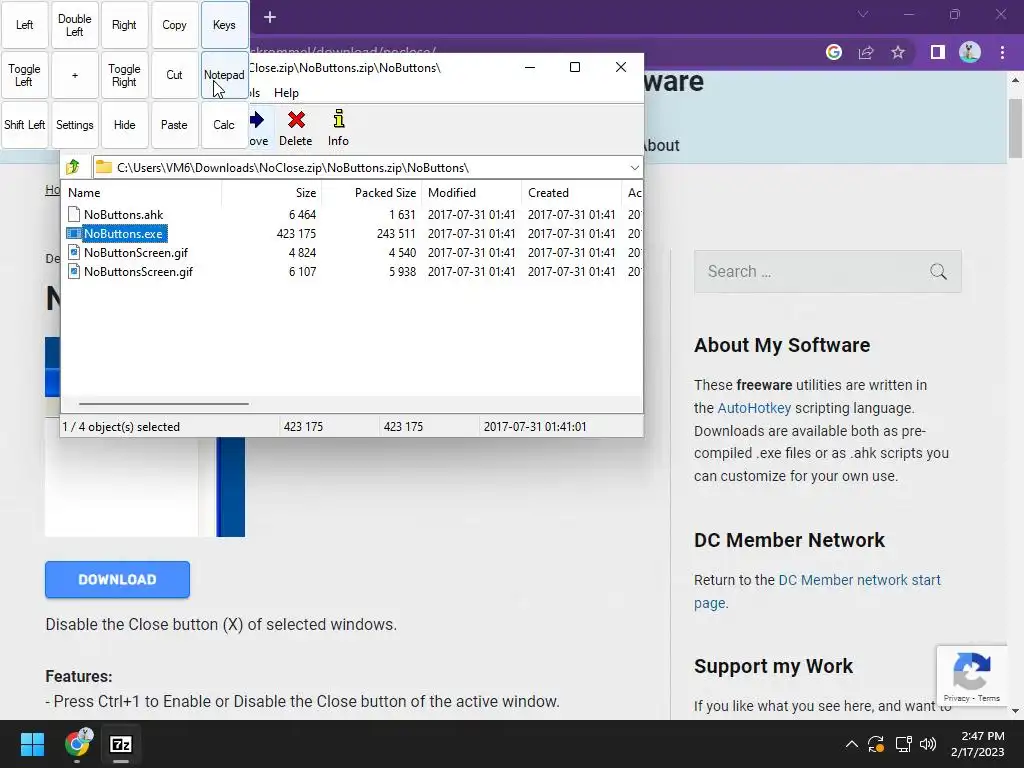Click the Notepad panel button
The image size is (1024, 768).
224,75
